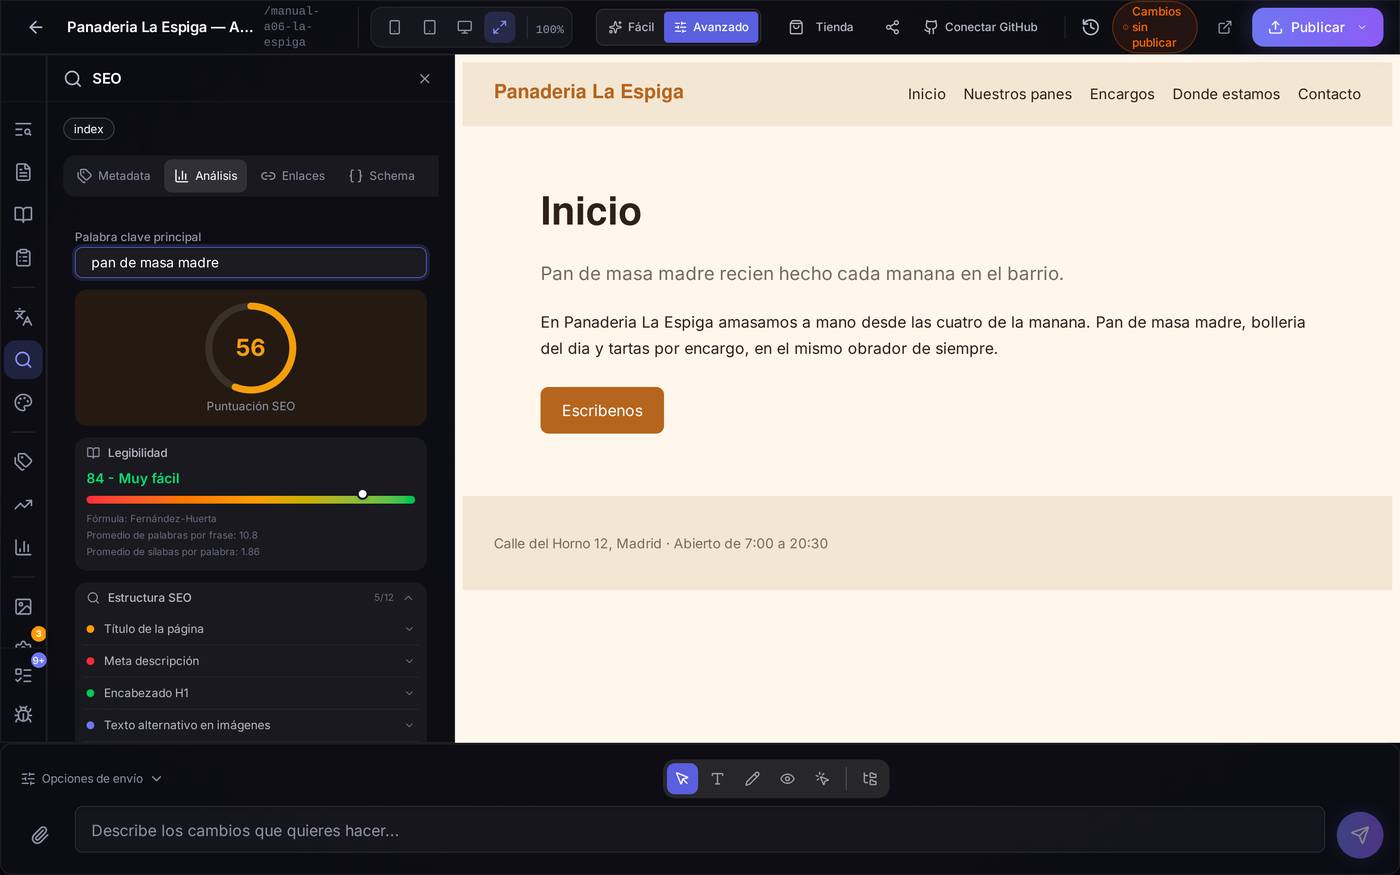
Task: Click the legibility score slider marker
Action: tap(362, 494)
